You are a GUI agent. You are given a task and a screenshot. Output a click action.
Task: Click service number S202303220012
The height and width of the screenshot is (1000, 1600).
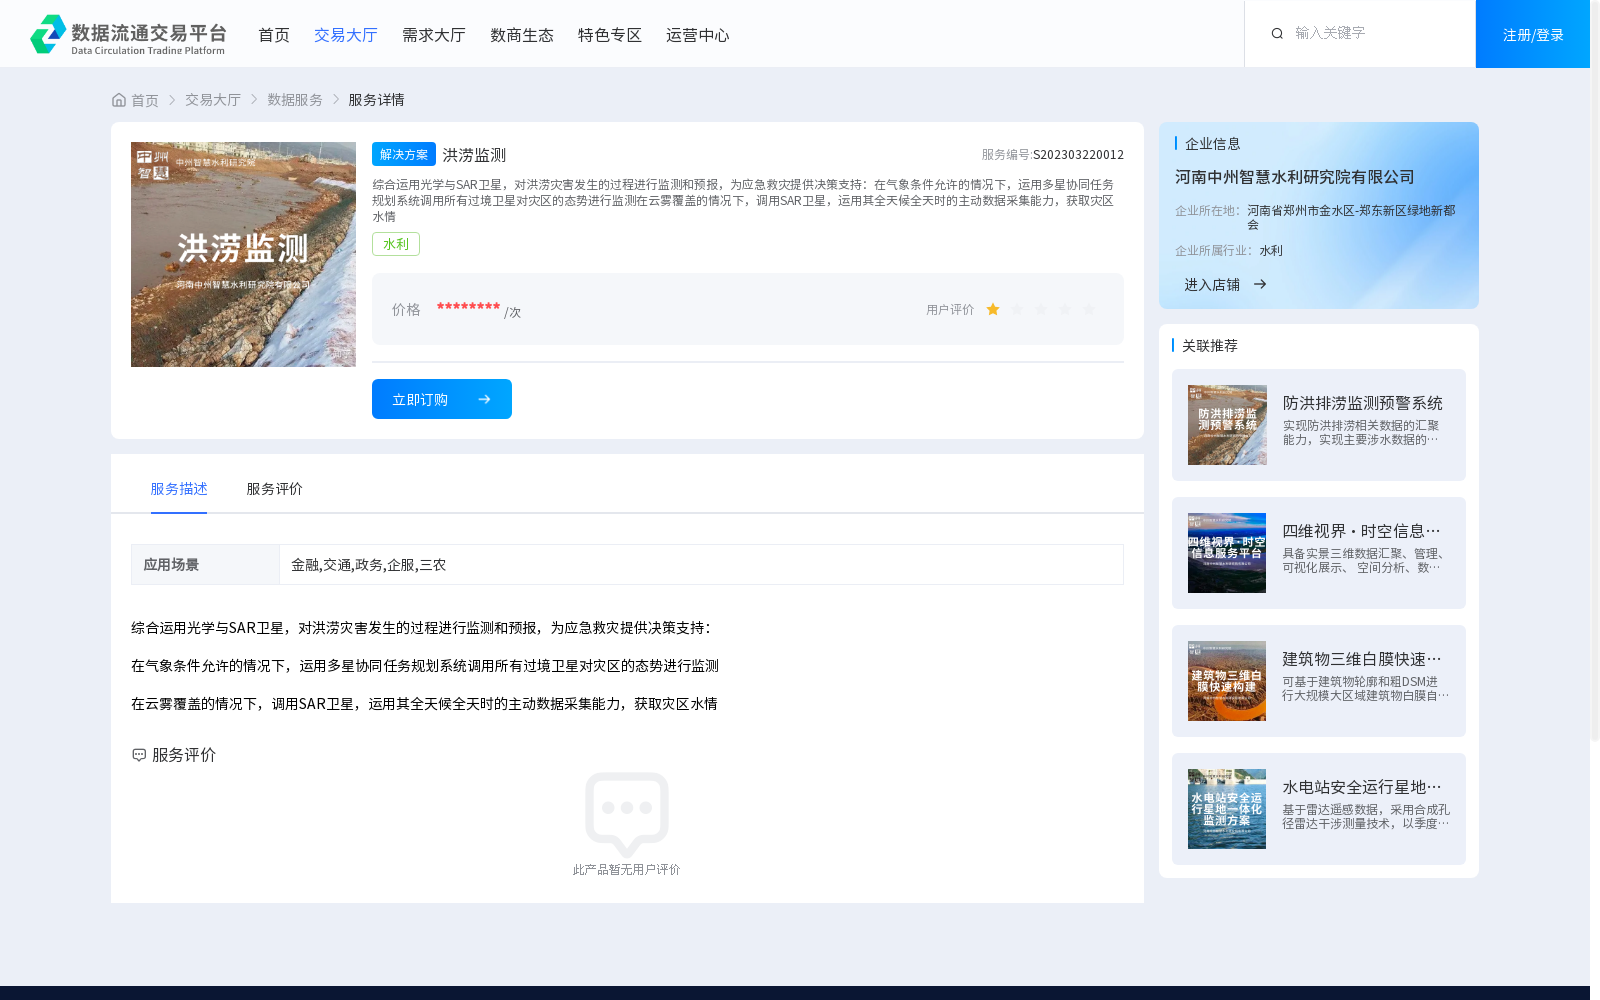[1078, 155]
